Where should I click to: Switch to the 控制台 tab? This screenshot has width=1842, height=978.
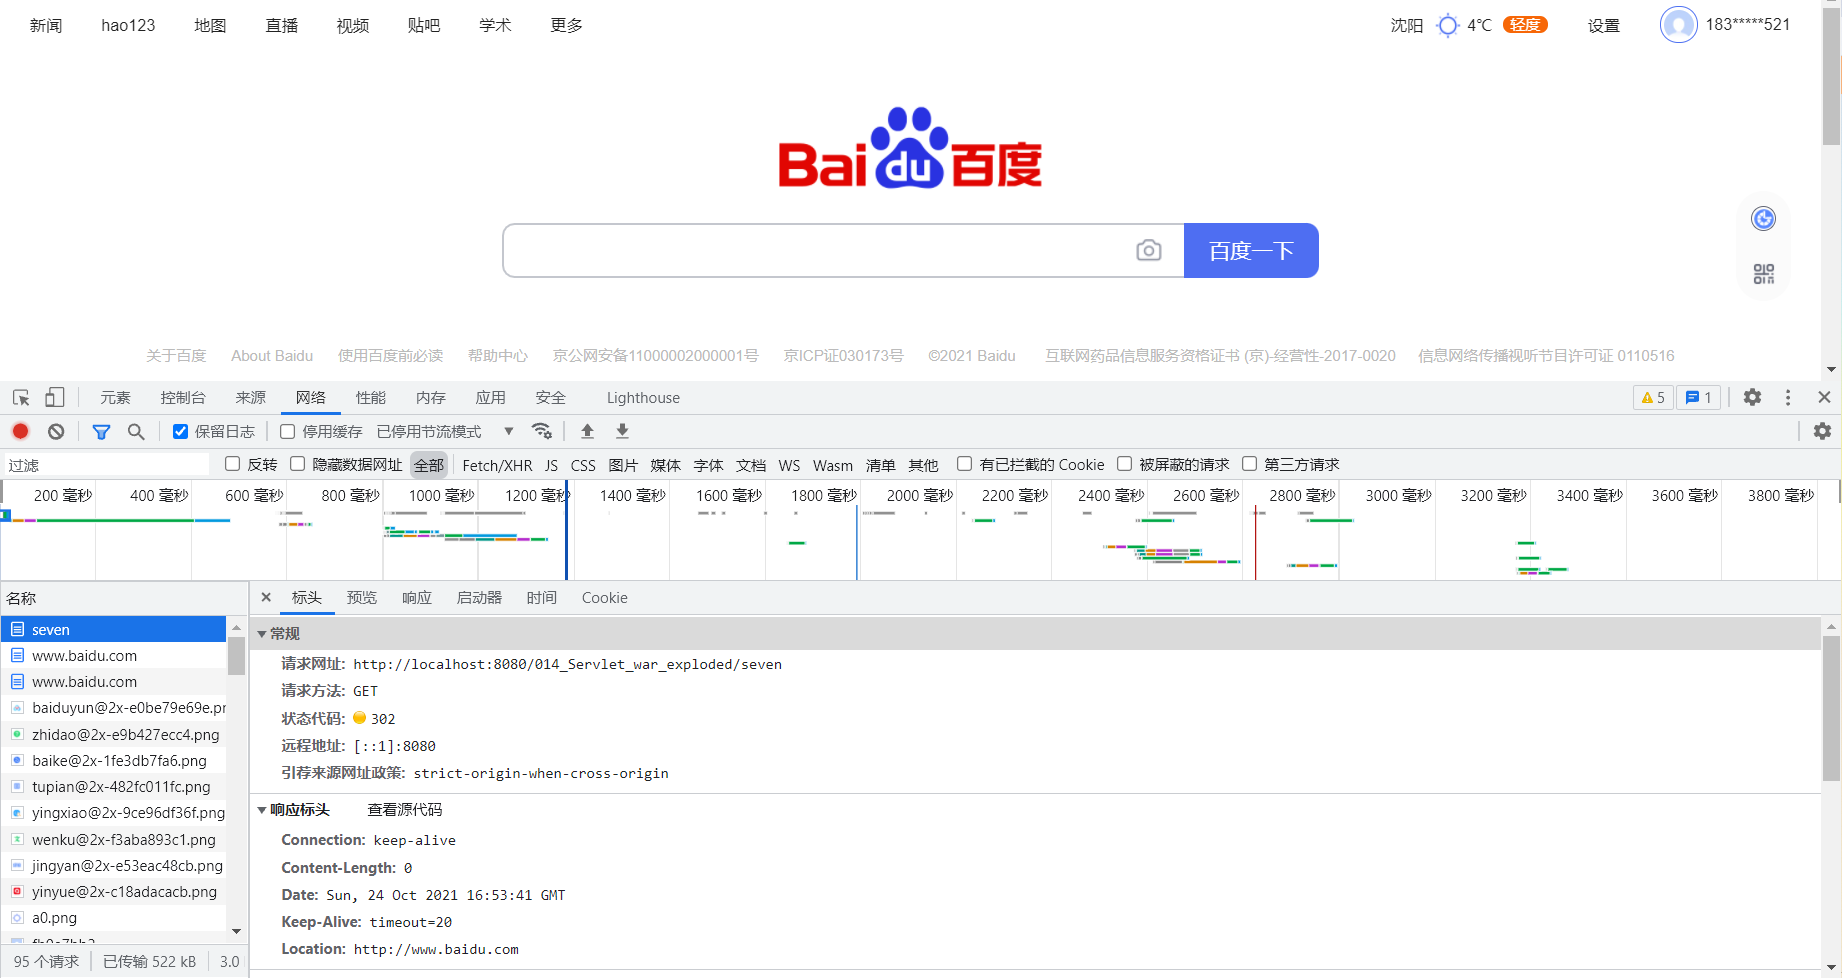point(183,397)
